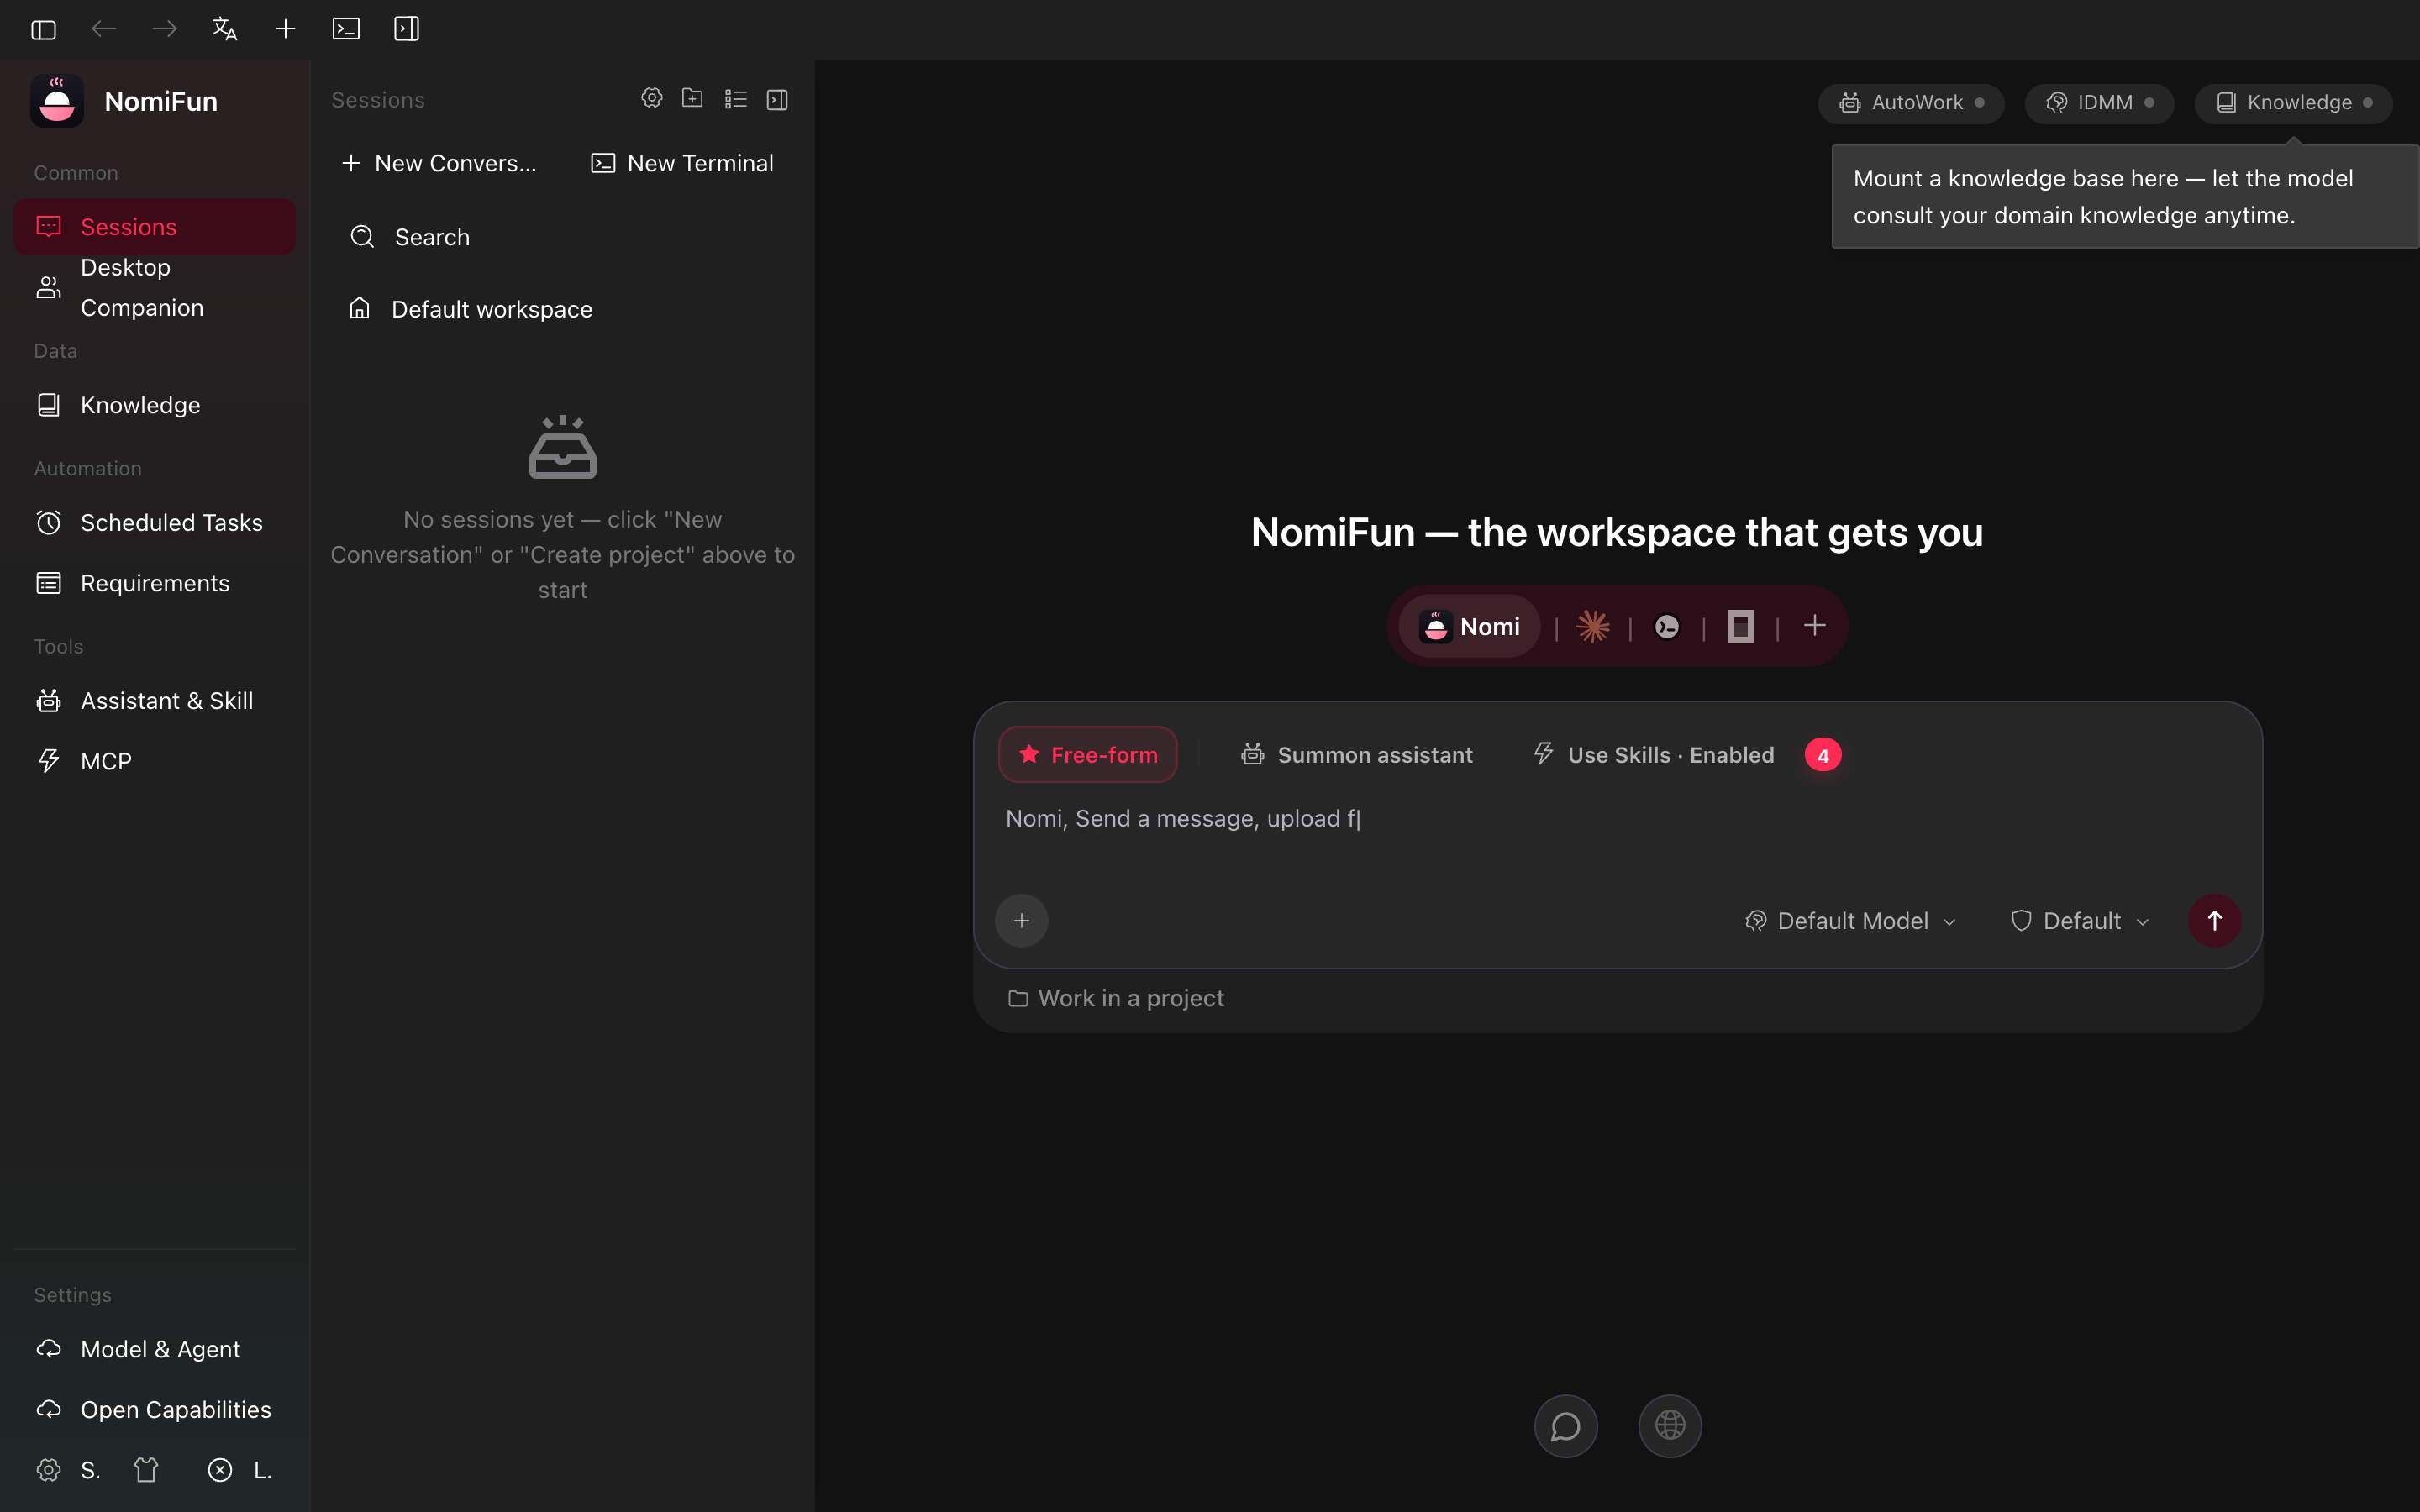Toggle the left sidebar from the top toolbar
The image size is (2420, 1512).
click(x=43, y=29)
